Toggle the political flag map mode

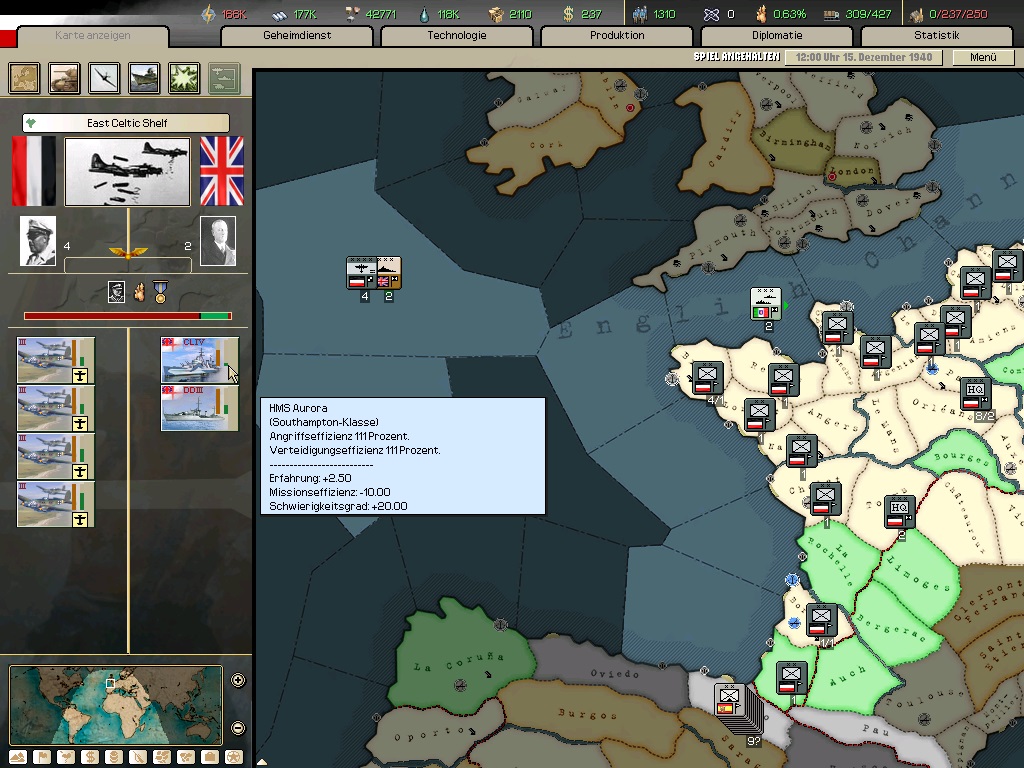pos(42,757)
